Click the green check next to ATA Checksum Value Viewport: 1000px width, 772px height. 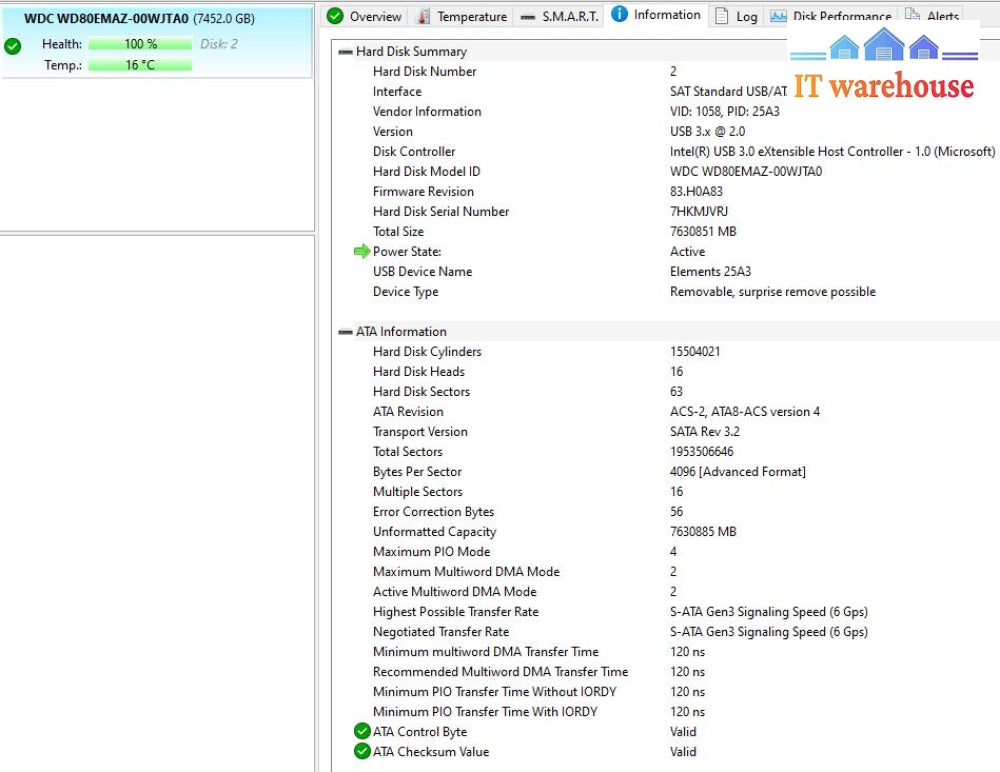click(x=362, y=752)
